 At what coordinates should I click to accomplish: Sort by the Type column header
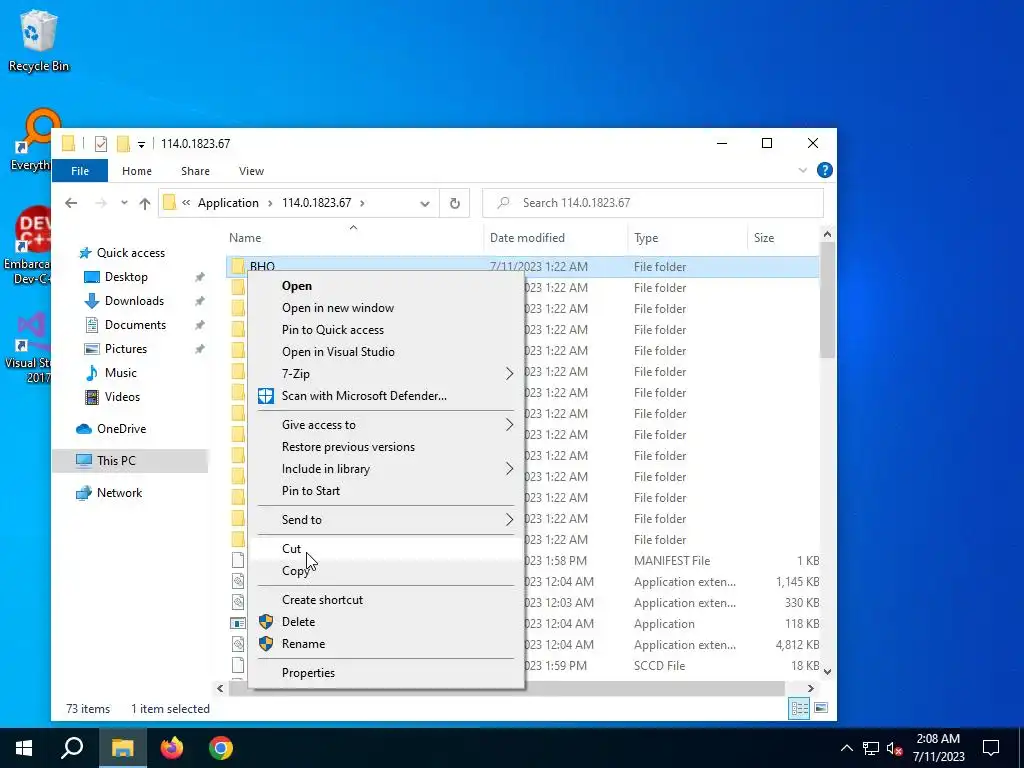click(687, 238)
